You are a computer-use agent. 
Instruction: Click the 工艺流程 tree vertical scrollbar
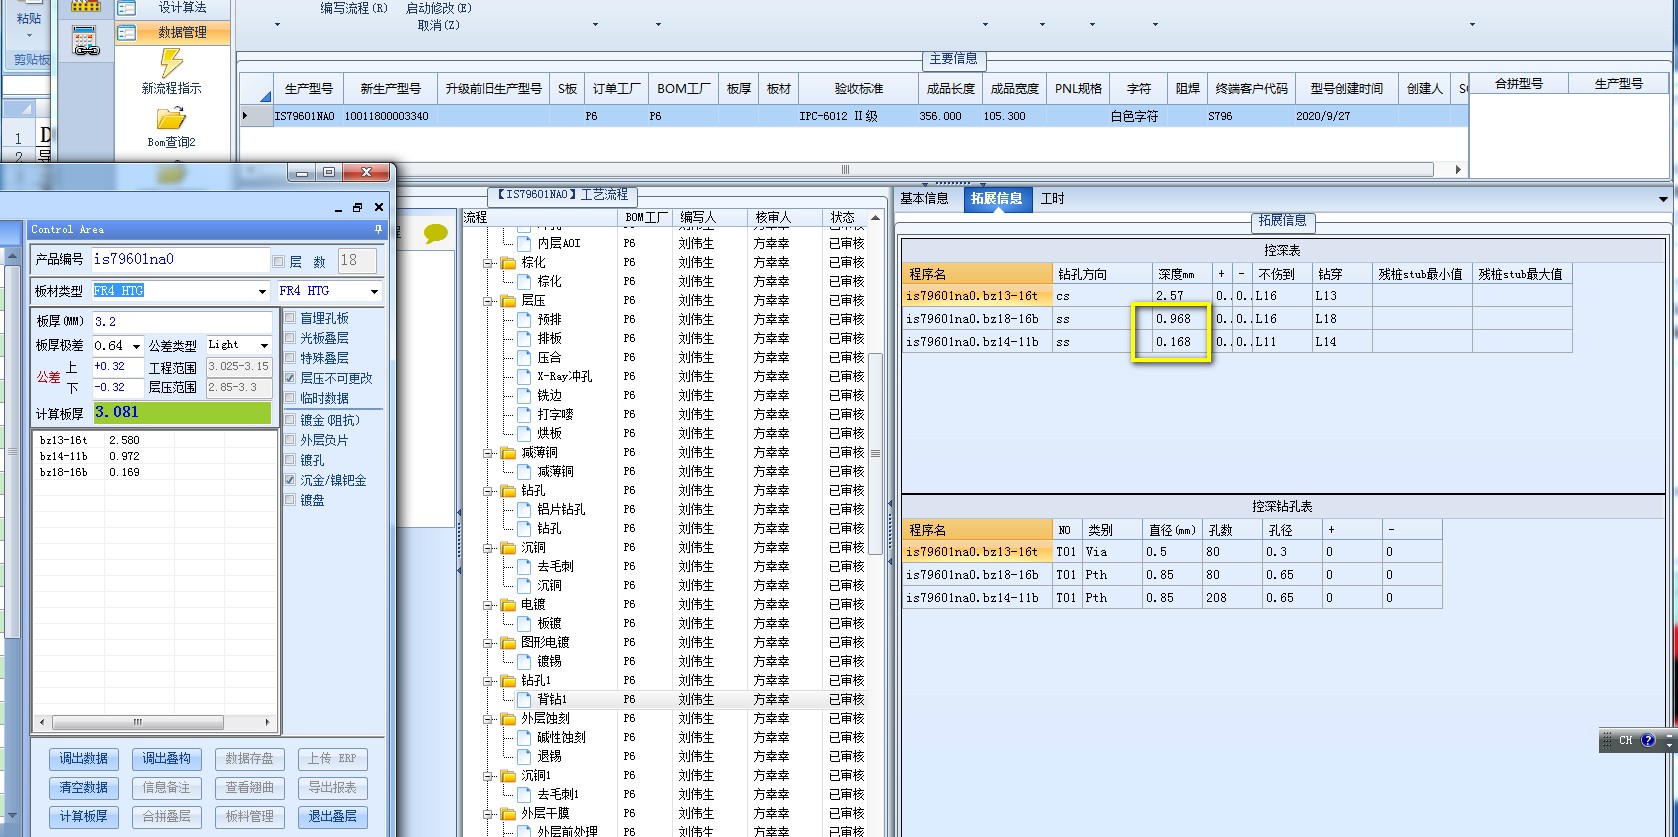[875, 452]
